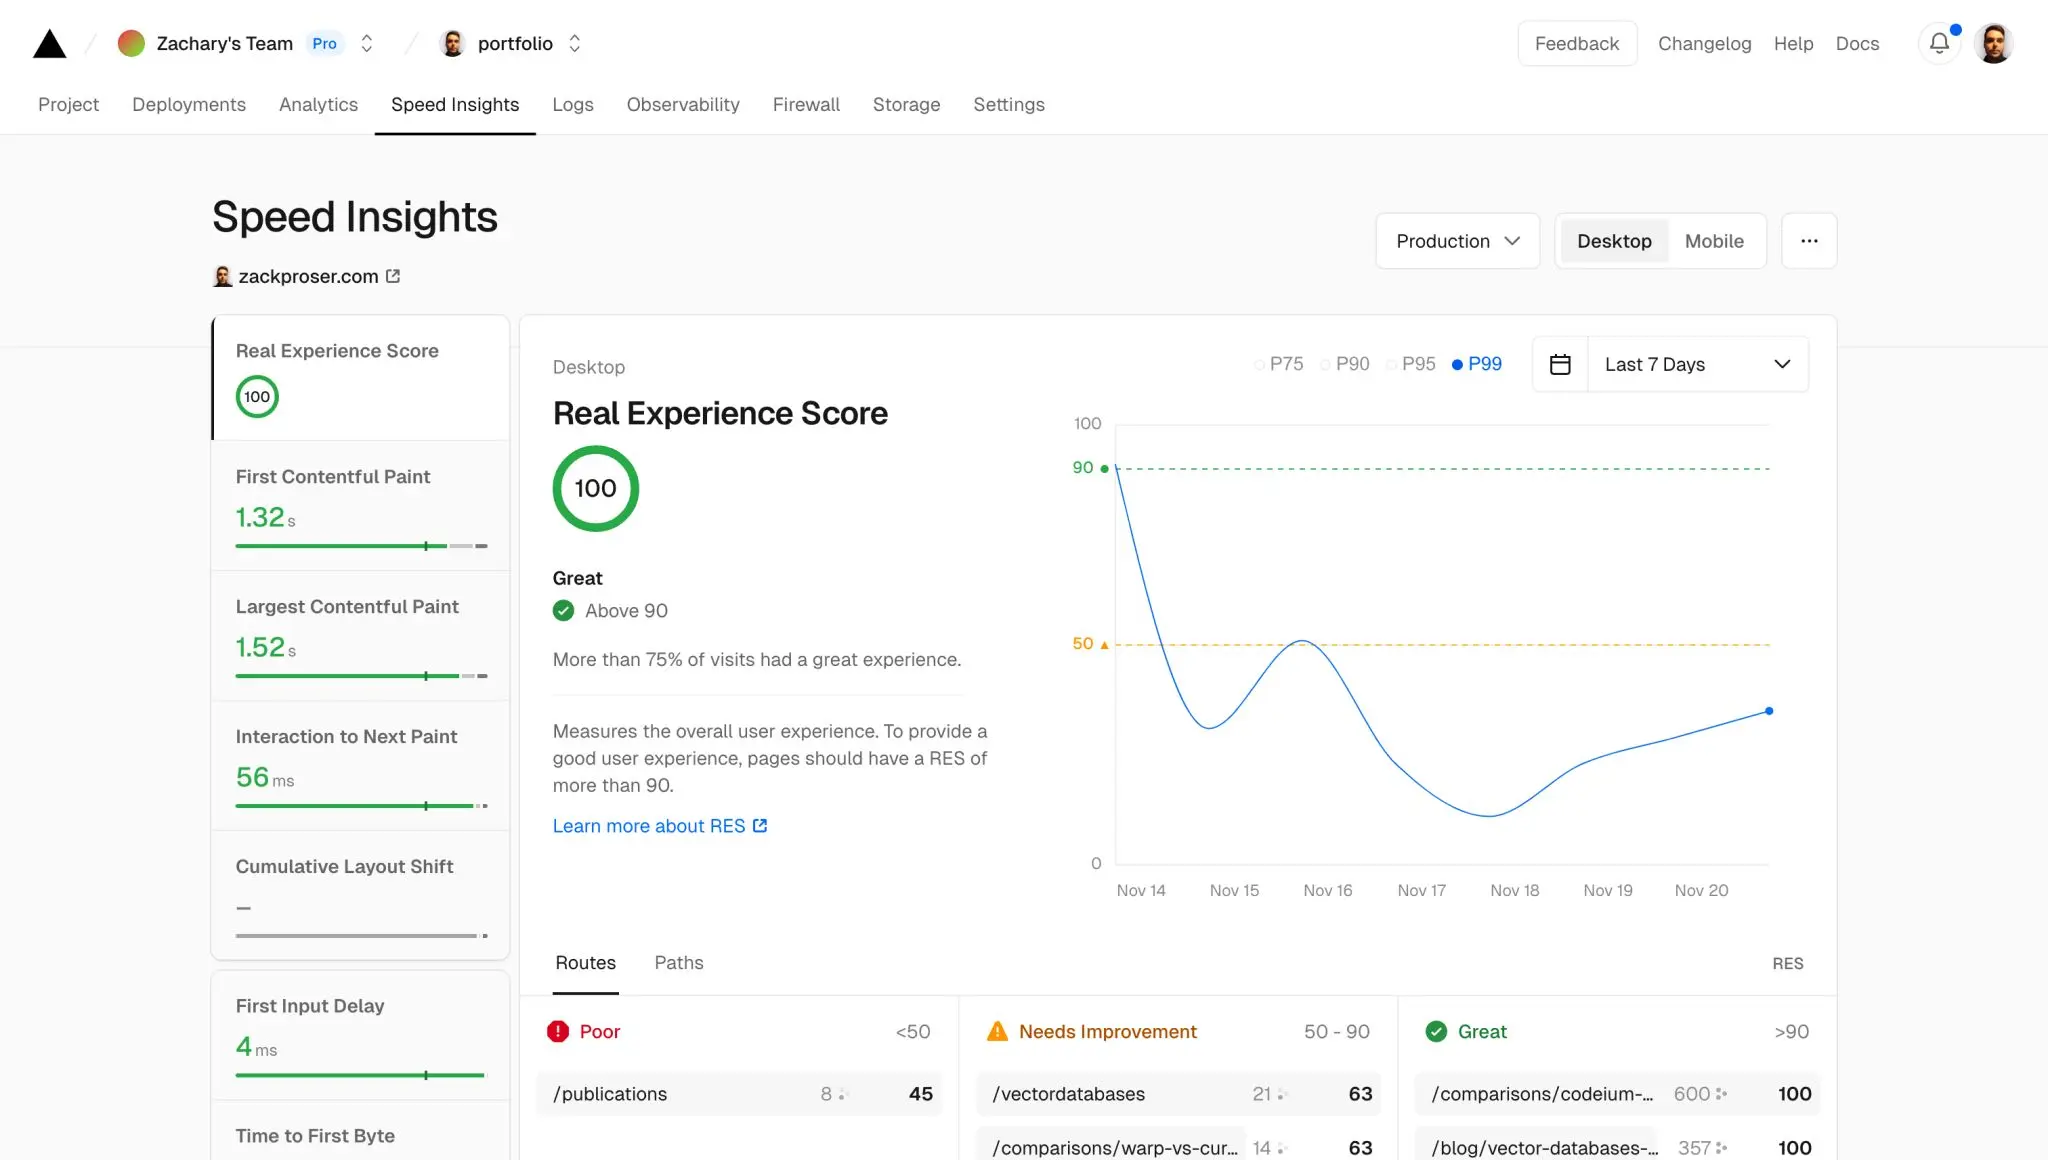Image resolution: width=2048 pixels, height=1160 pixels.
Task: Open the Last 7 Days date range dropdown
Action: click(1697, 364)
